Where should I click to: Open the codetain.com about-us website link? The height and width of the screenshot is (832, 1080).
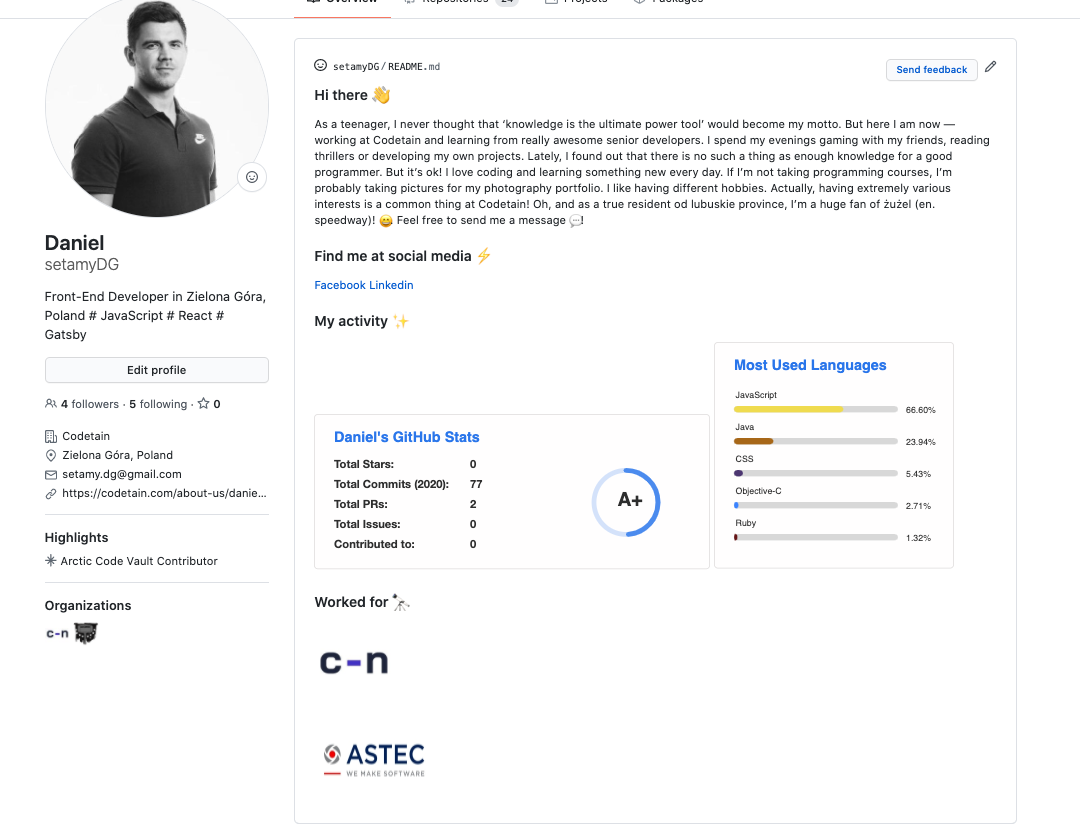[164, 493]
